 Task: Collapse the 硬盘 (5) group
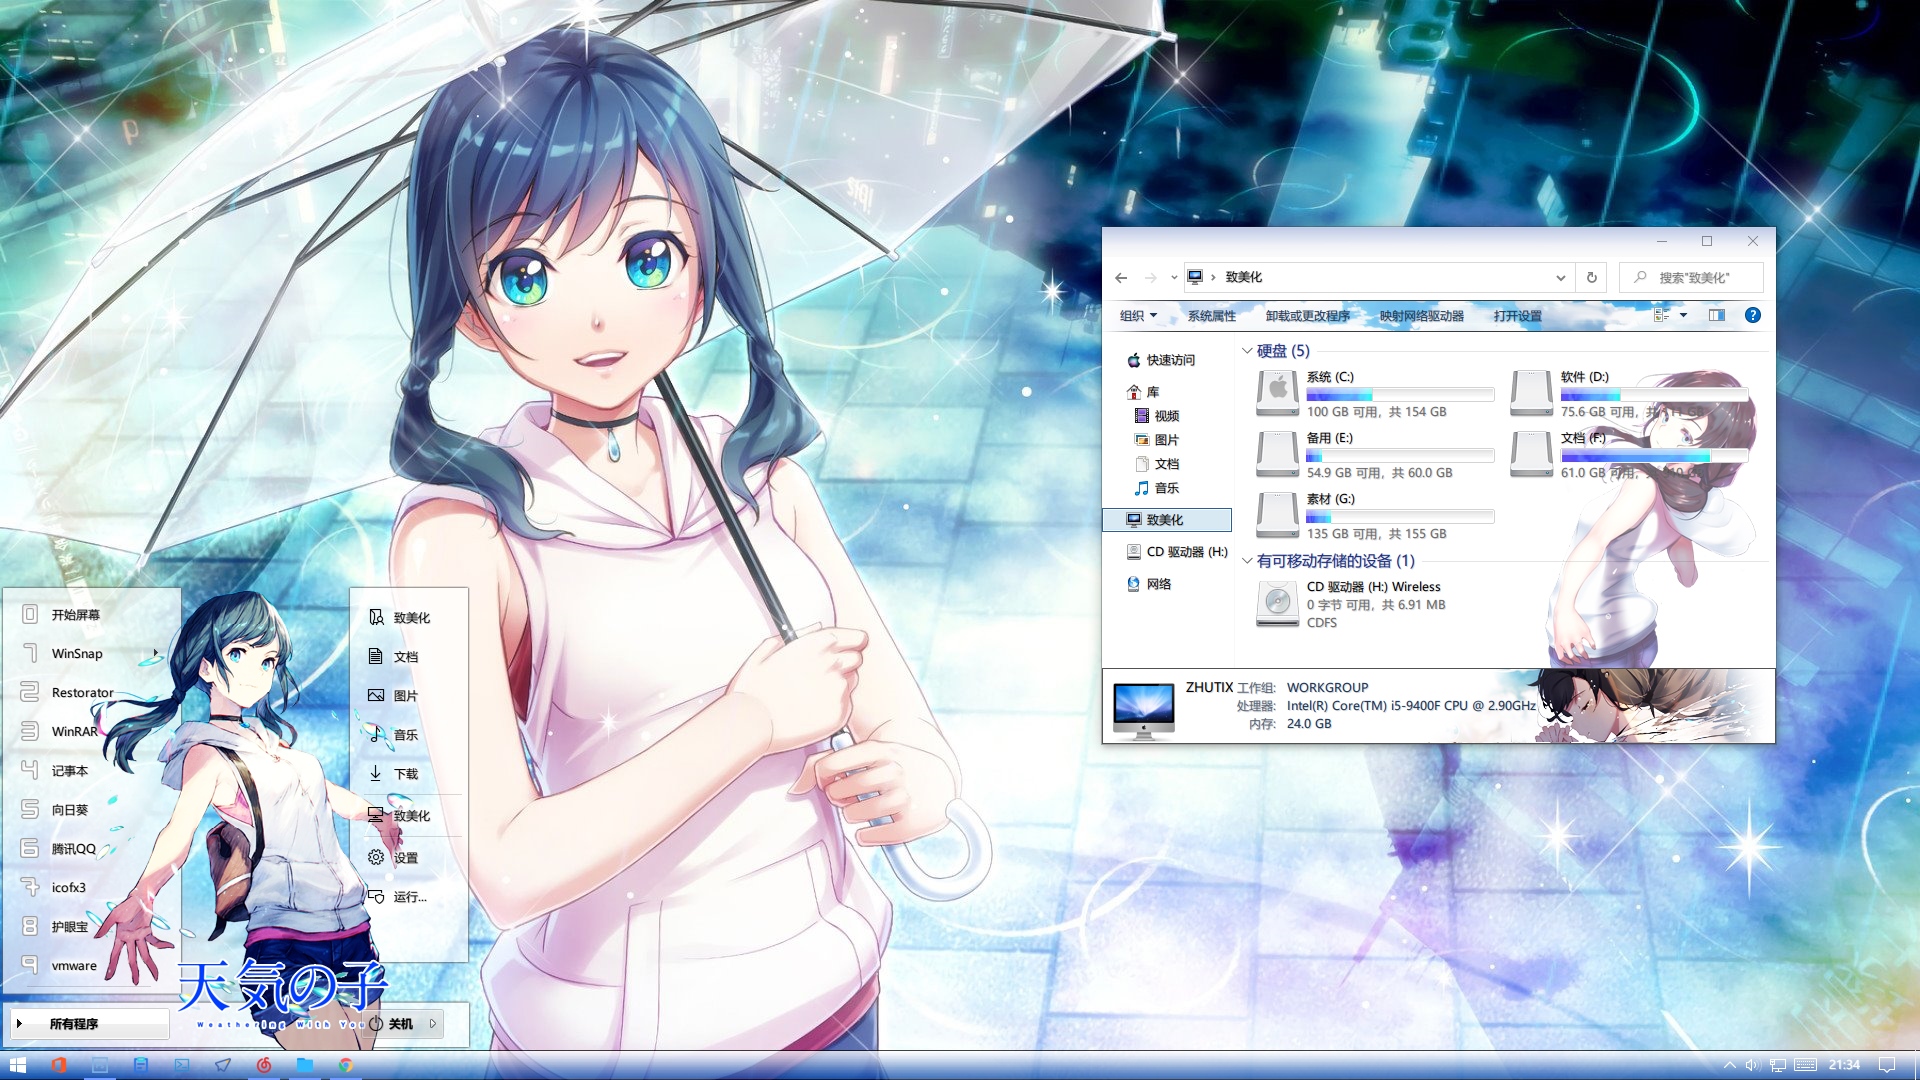coord(1247,350)
